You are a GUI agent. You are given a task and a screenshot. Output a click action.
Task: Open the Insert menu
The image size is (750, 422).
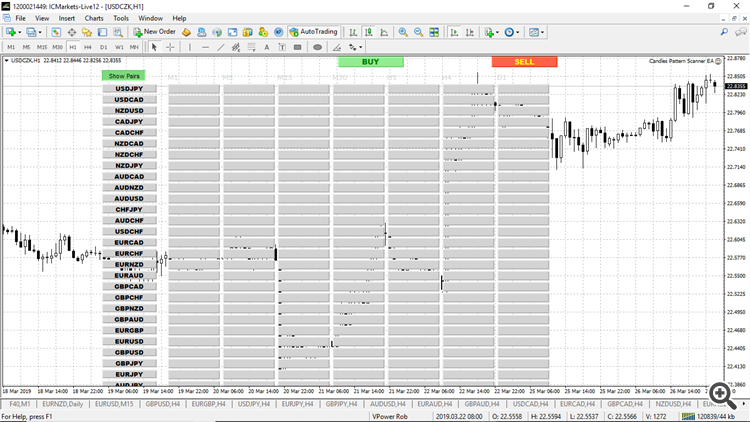(x=67, y=18)
